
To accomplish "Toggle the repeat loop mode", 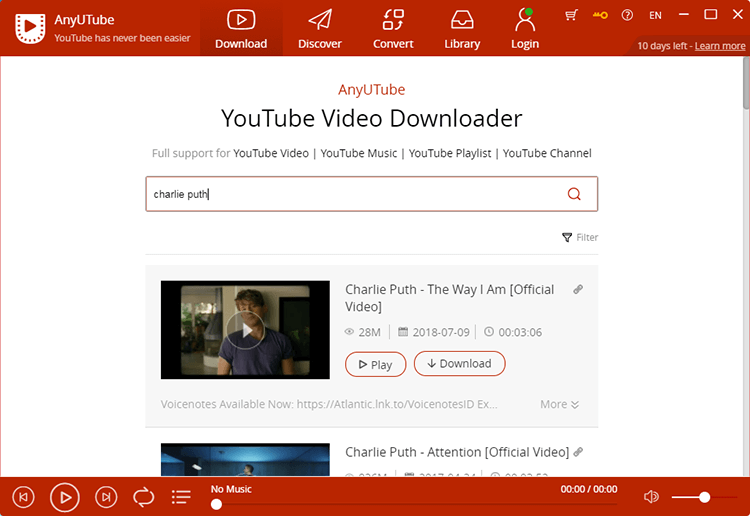I will coord(143,497).
